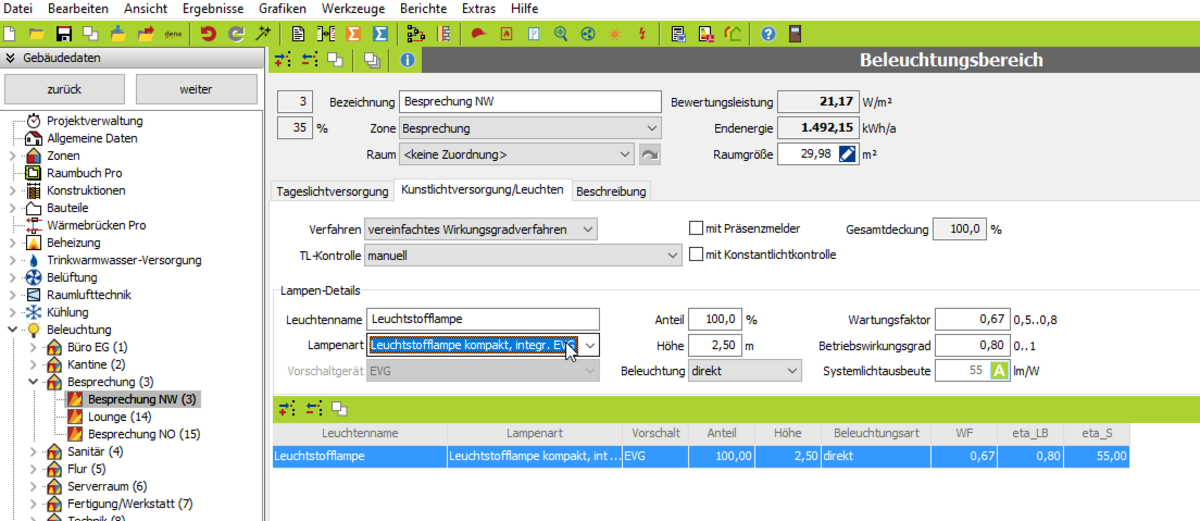Image resolution: width=1200 pixels, height=521 pixels.
Task: Click the save disk icon in toolbar
Action: click(64, 33)
